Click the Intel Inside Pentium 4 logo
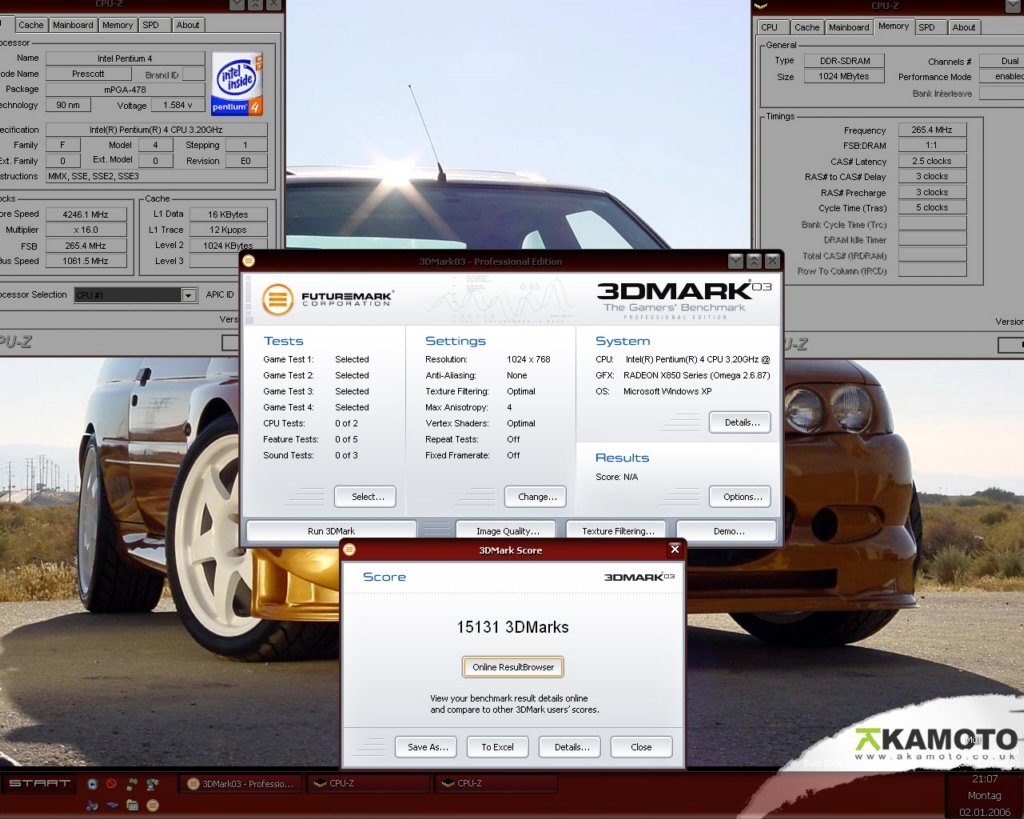Viewport: 1024px width, 819px height. 237,84
